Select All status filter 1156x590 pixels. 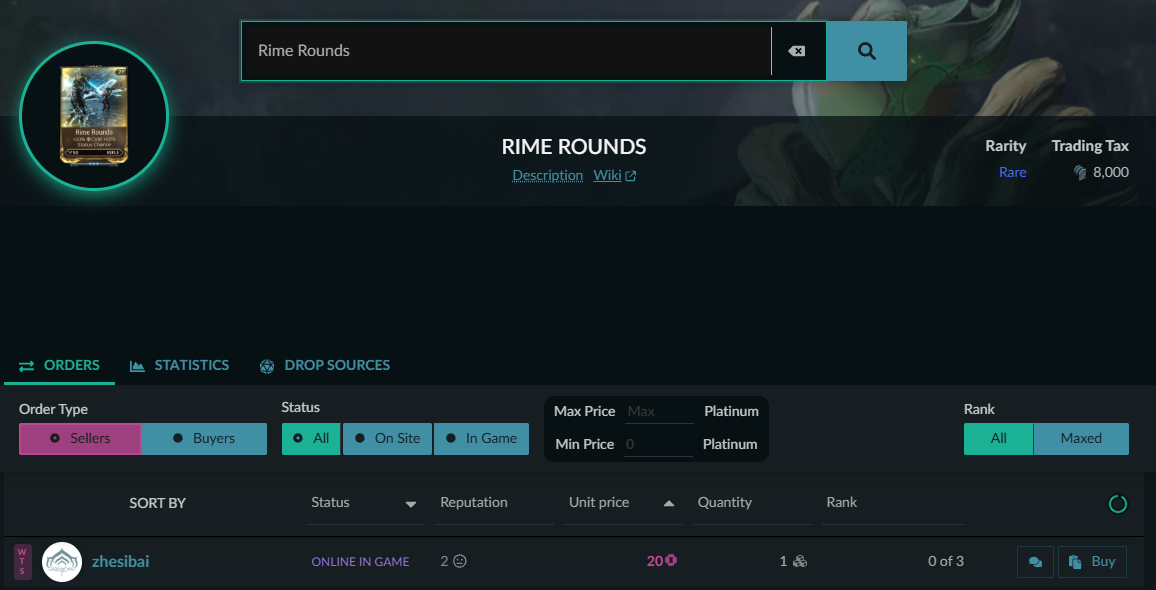[311, 439]
